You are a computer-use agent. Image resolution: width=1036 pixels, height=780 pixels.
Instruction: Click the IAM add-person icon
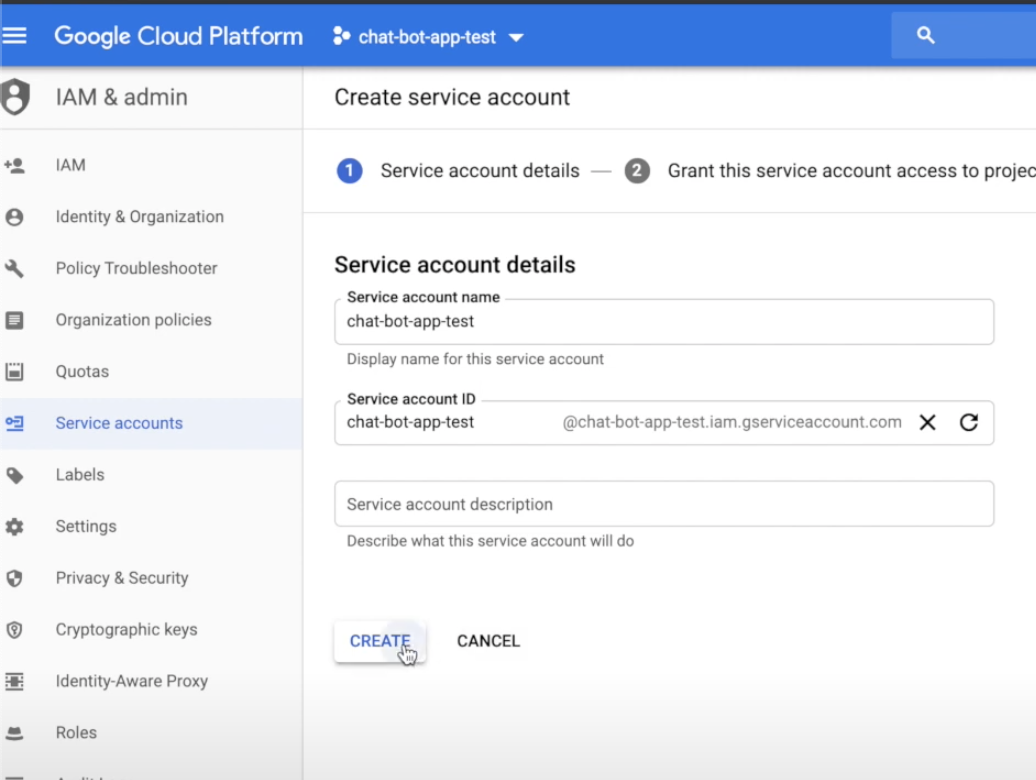coord(15,165)
